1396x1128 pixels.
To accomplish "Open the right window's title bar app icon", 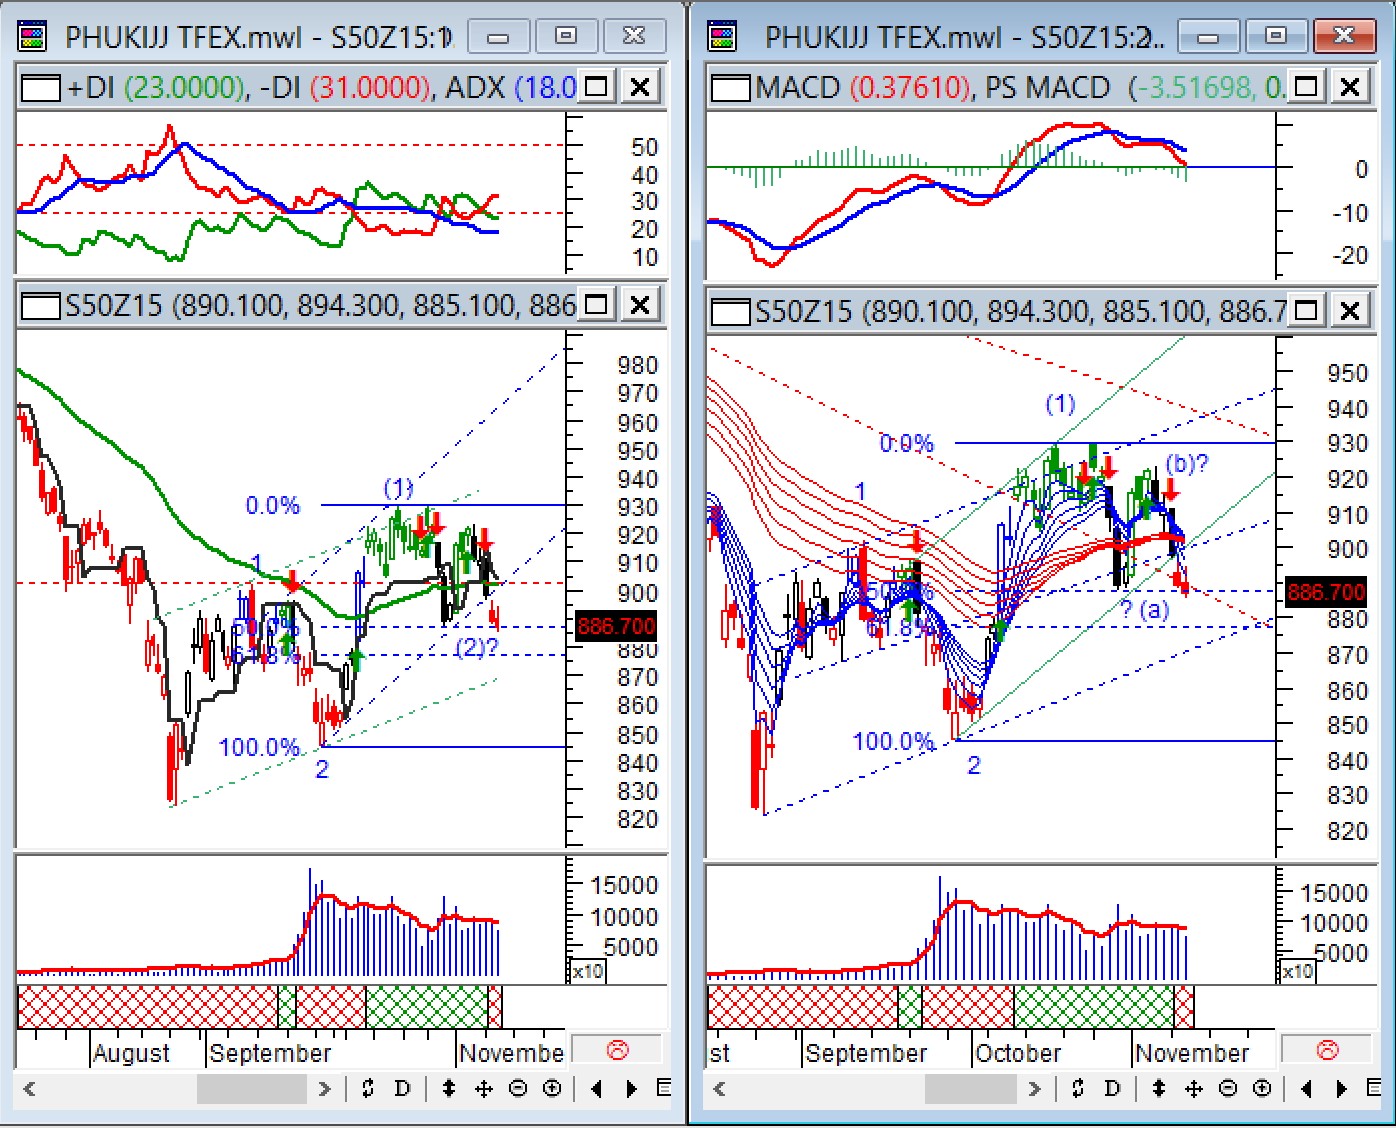I will [x=722, y=37].
